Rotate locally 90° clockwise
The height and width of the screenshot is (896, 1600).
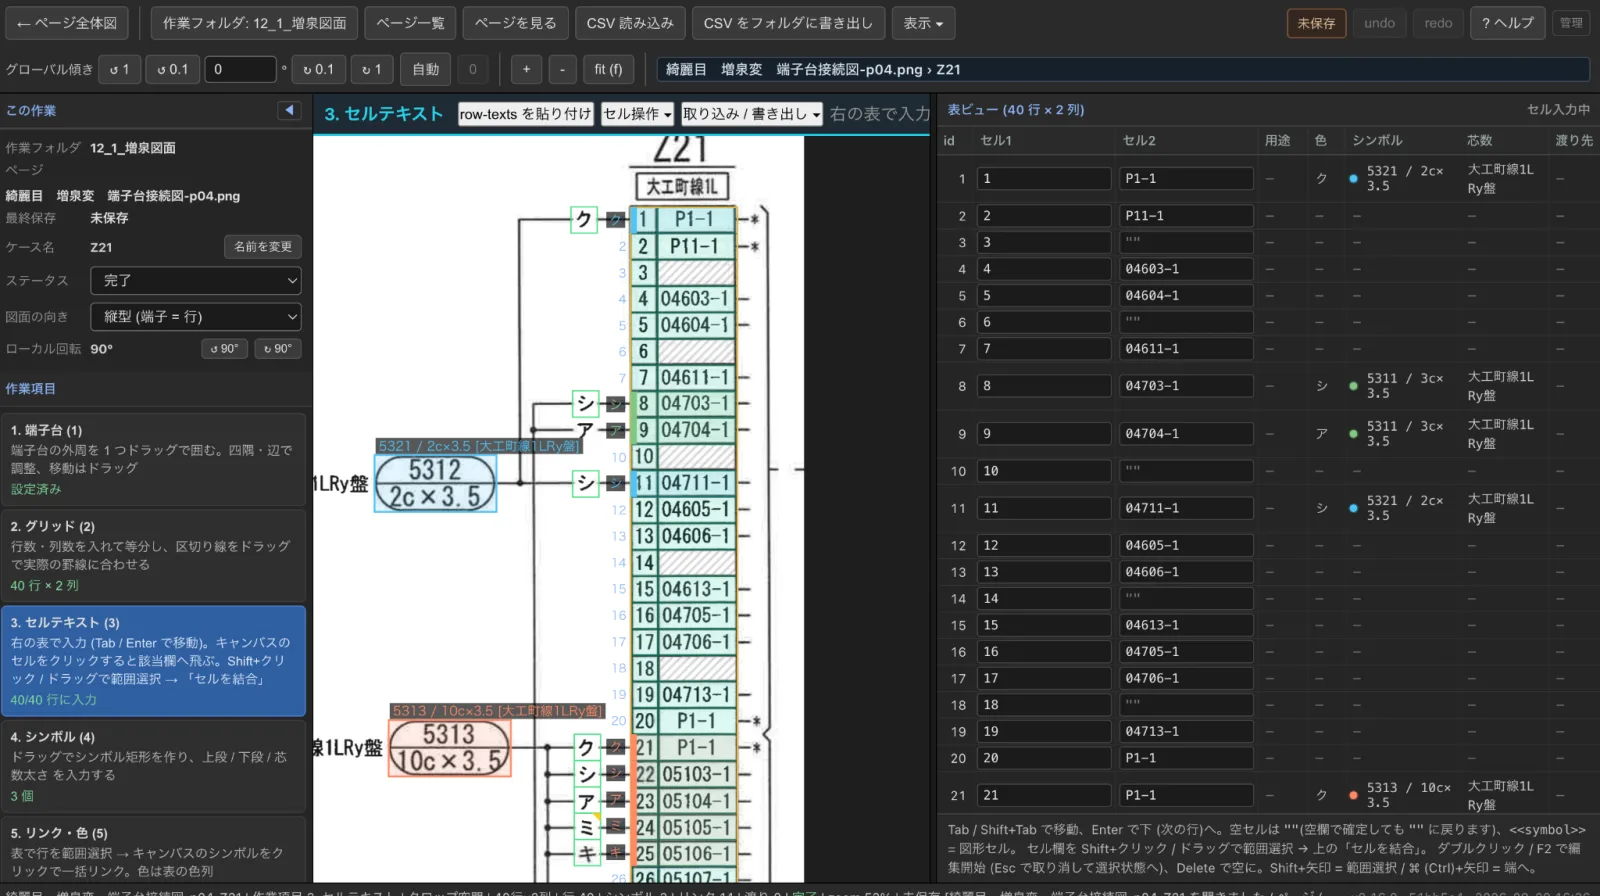pyautogui.click(x=278, y=349)
